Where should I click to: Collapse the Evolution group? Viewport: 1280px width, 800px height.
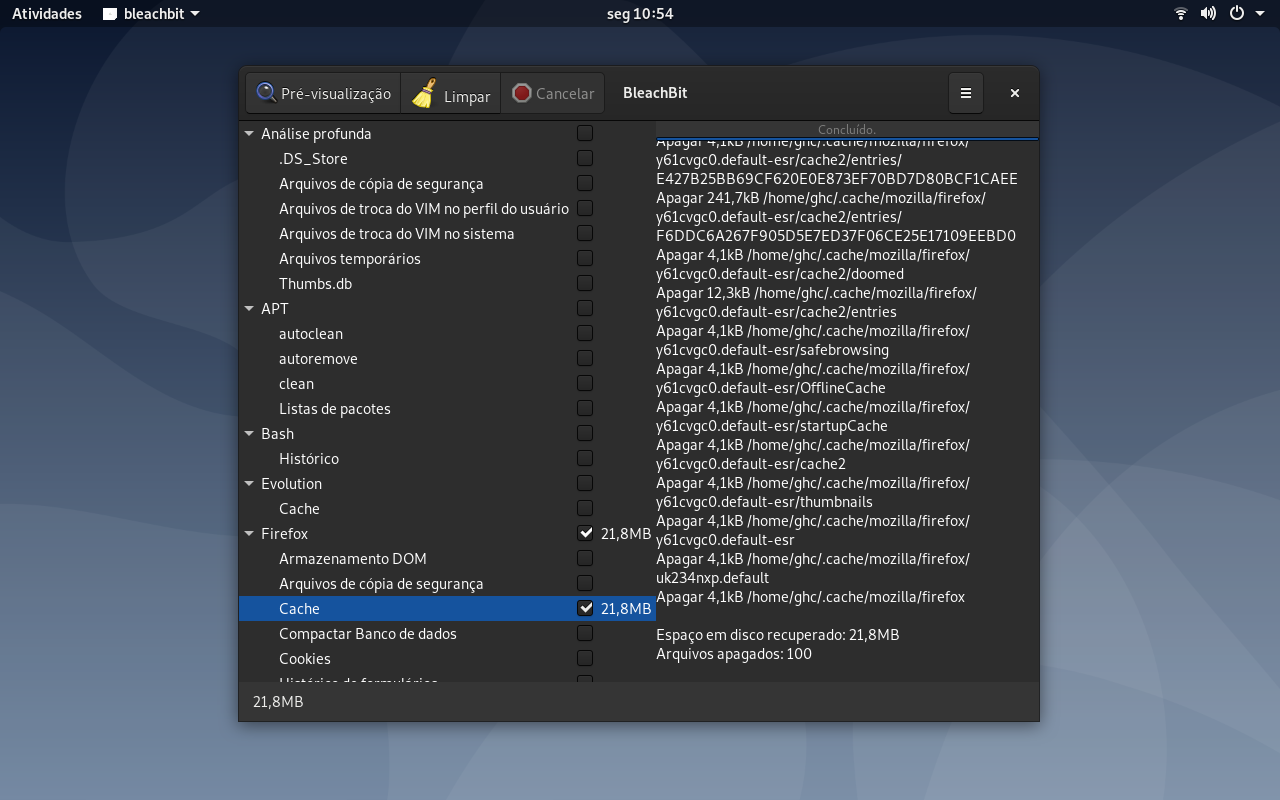[249, 483]
